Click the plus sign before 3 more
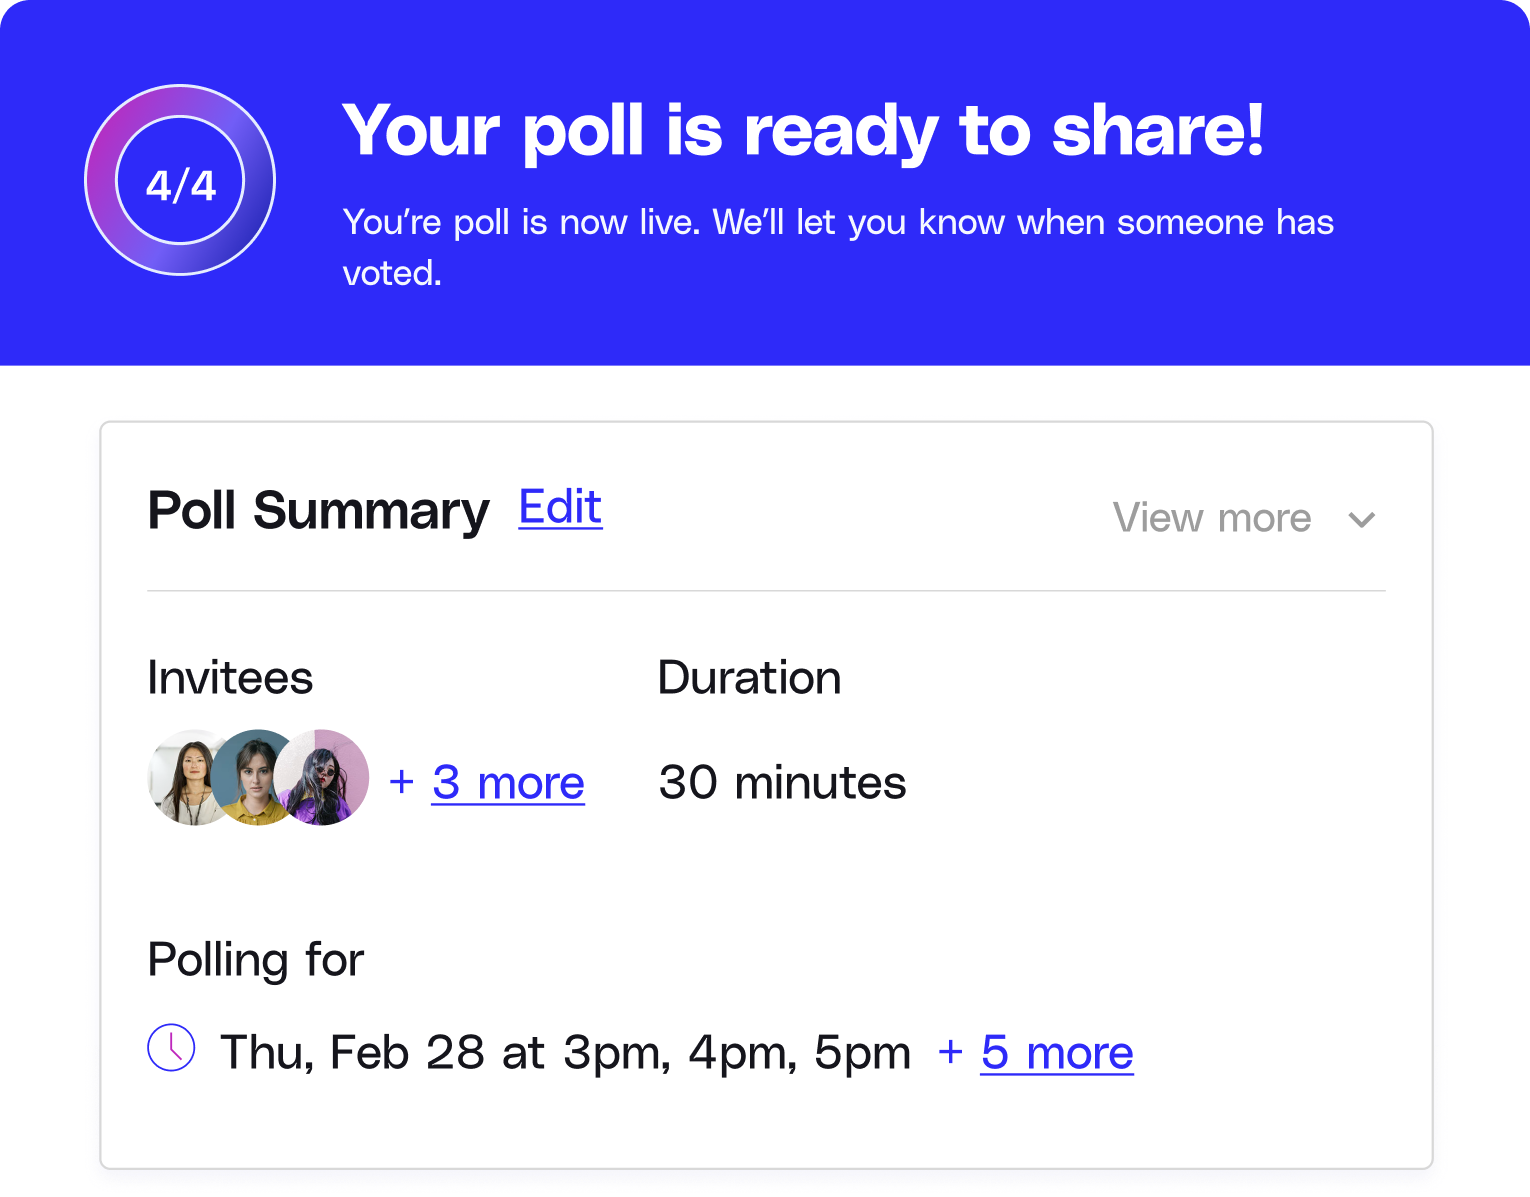 coord(401,781)
